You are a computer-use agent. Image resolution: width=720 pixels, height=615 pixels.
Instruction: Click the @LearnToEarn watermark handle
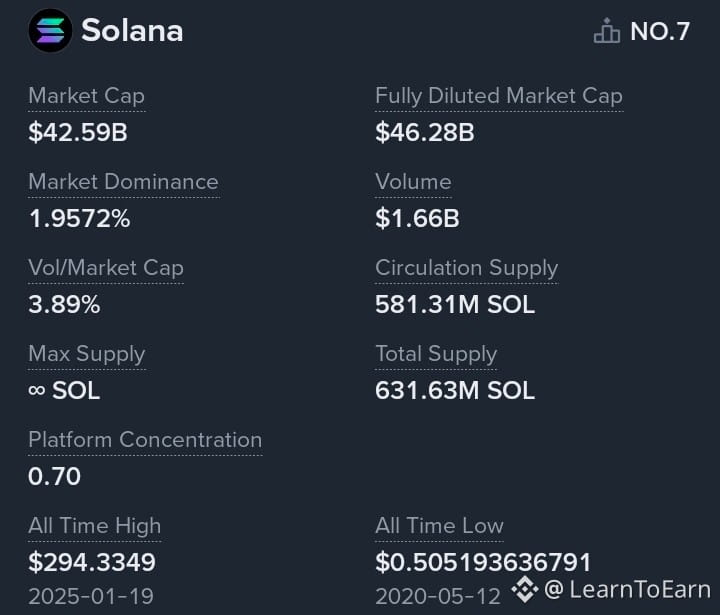[x=627, y=589]
